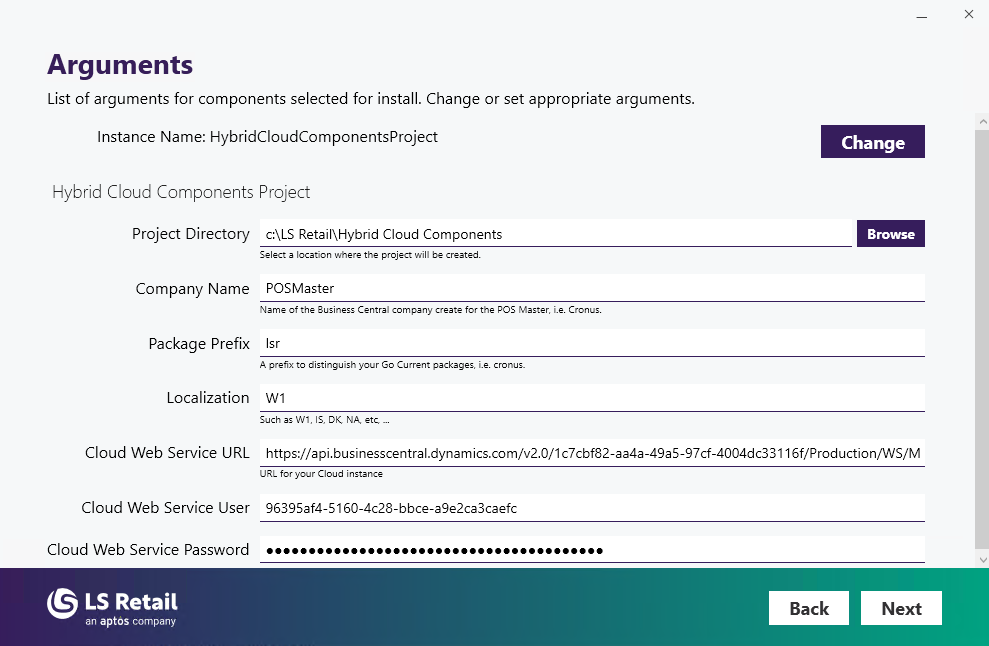
Task: Click the Hybrid Cloud Components Project section label
Action: (x=181, y=192)
